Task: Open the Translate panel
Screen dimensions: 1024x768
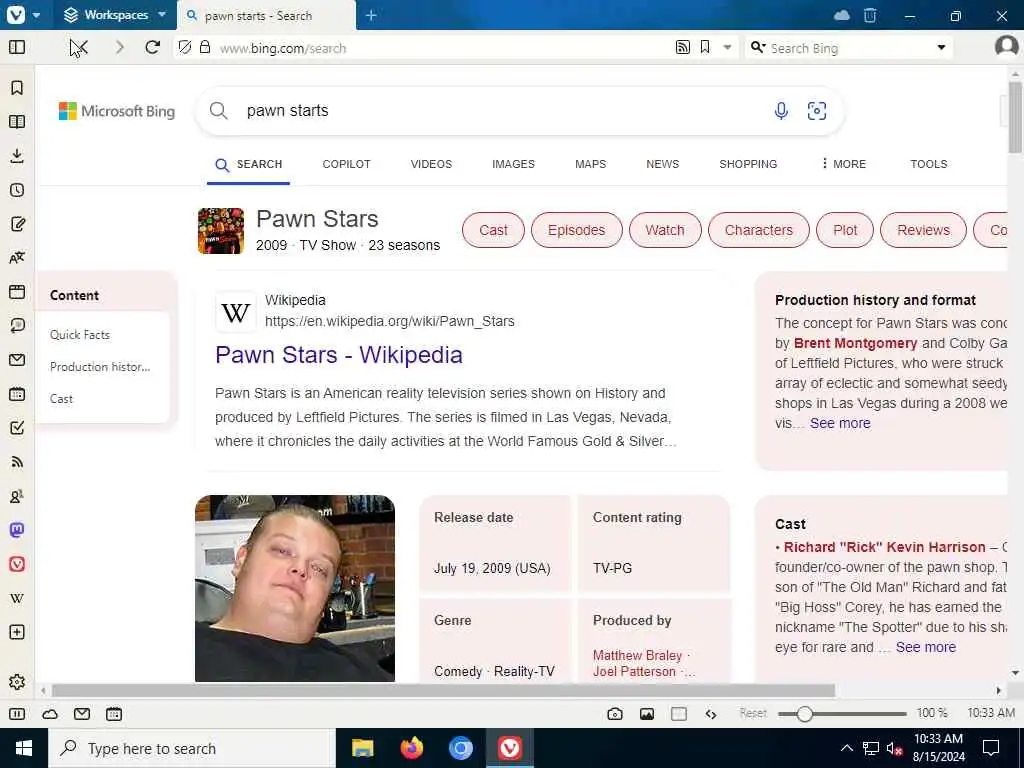Action: click(x=17, y=258)
